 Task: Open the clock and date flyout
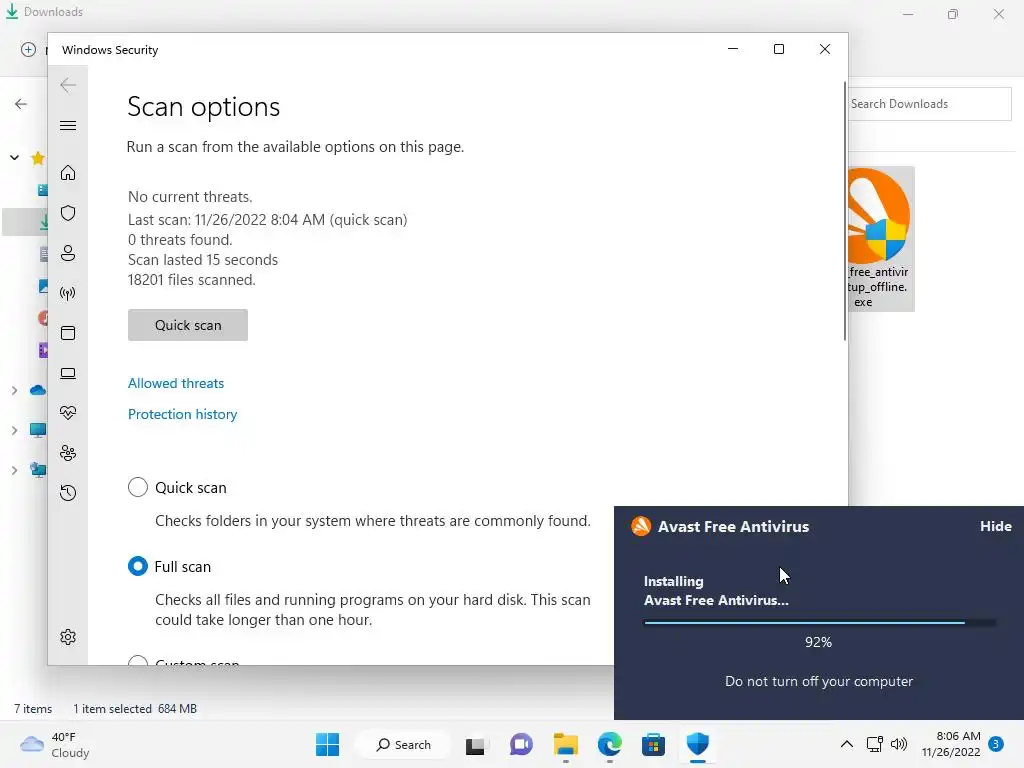click(x=951, y=744)
